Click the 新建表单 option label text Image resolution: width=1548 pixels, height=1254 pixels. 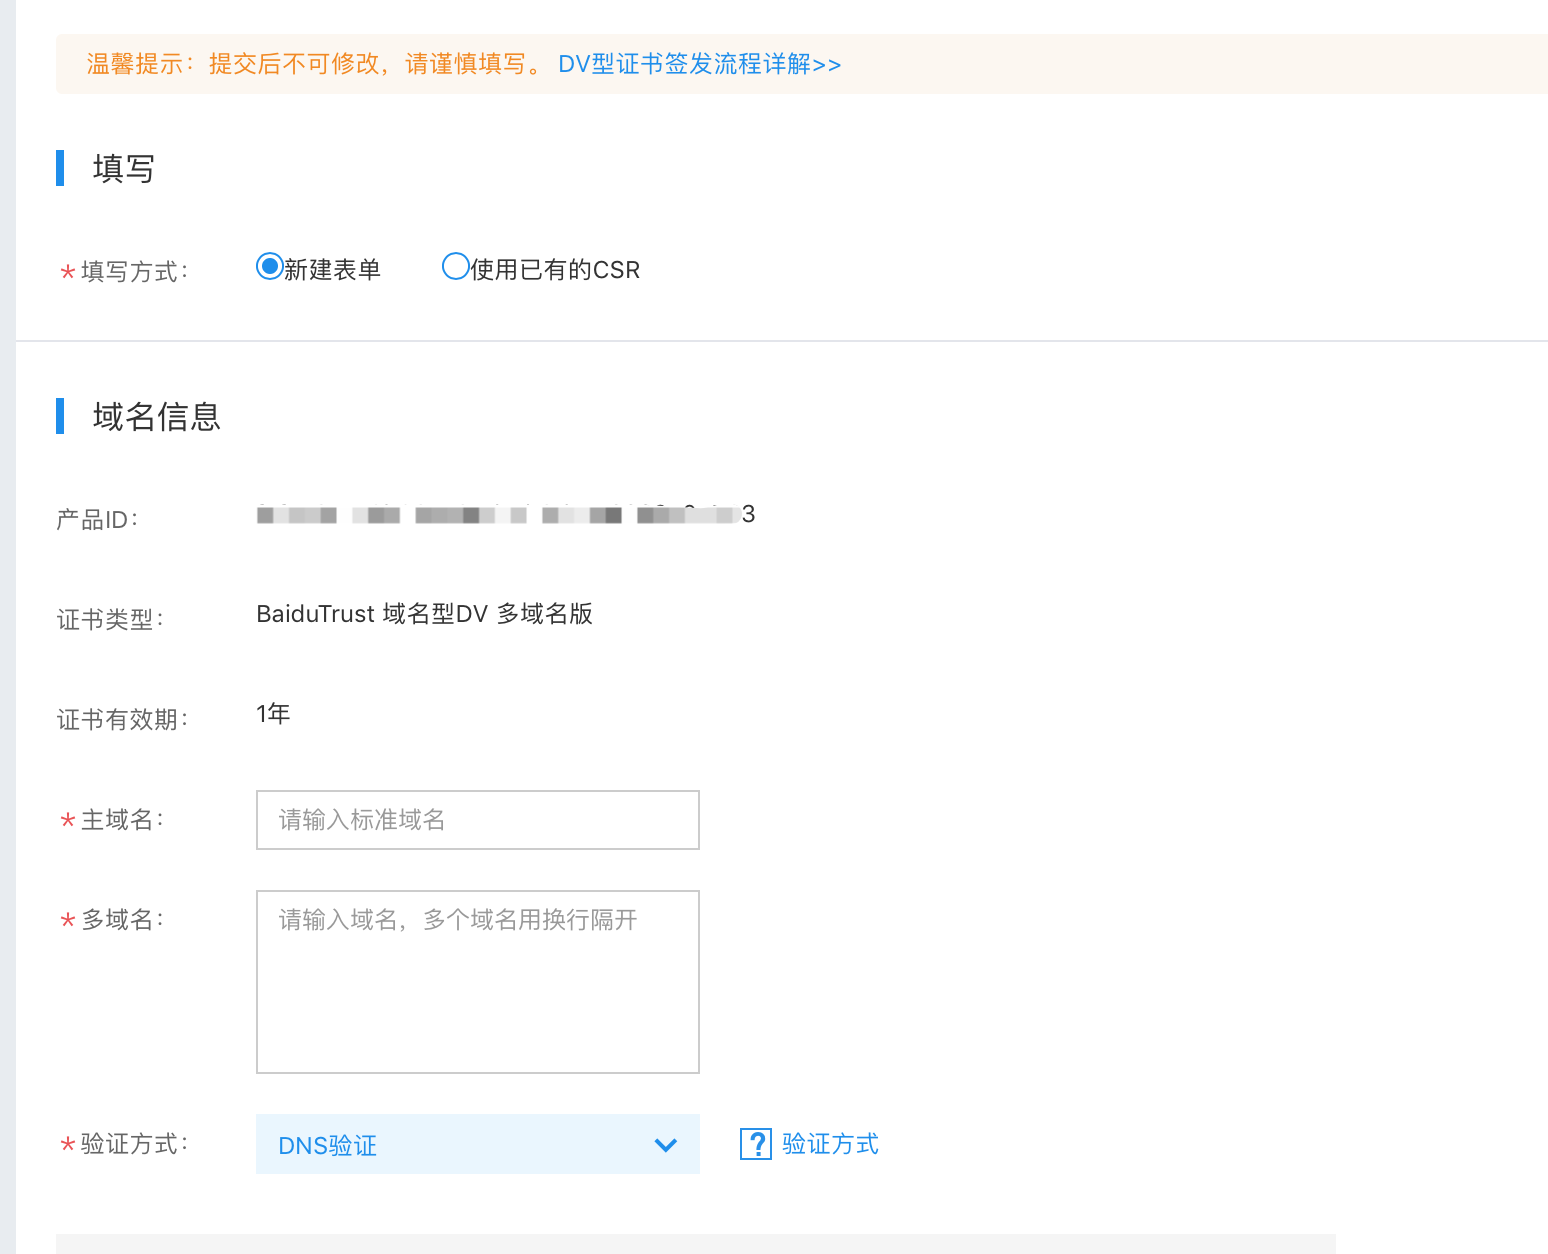pyautogui.click(x=332, y=270)
